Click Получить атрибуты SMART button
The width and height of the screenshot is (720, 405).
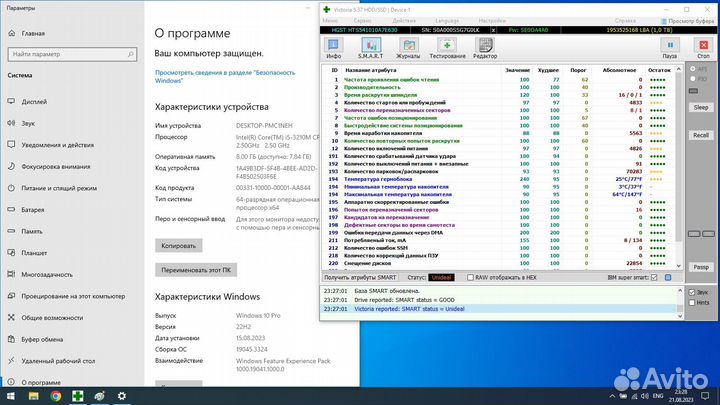point(360,277)
